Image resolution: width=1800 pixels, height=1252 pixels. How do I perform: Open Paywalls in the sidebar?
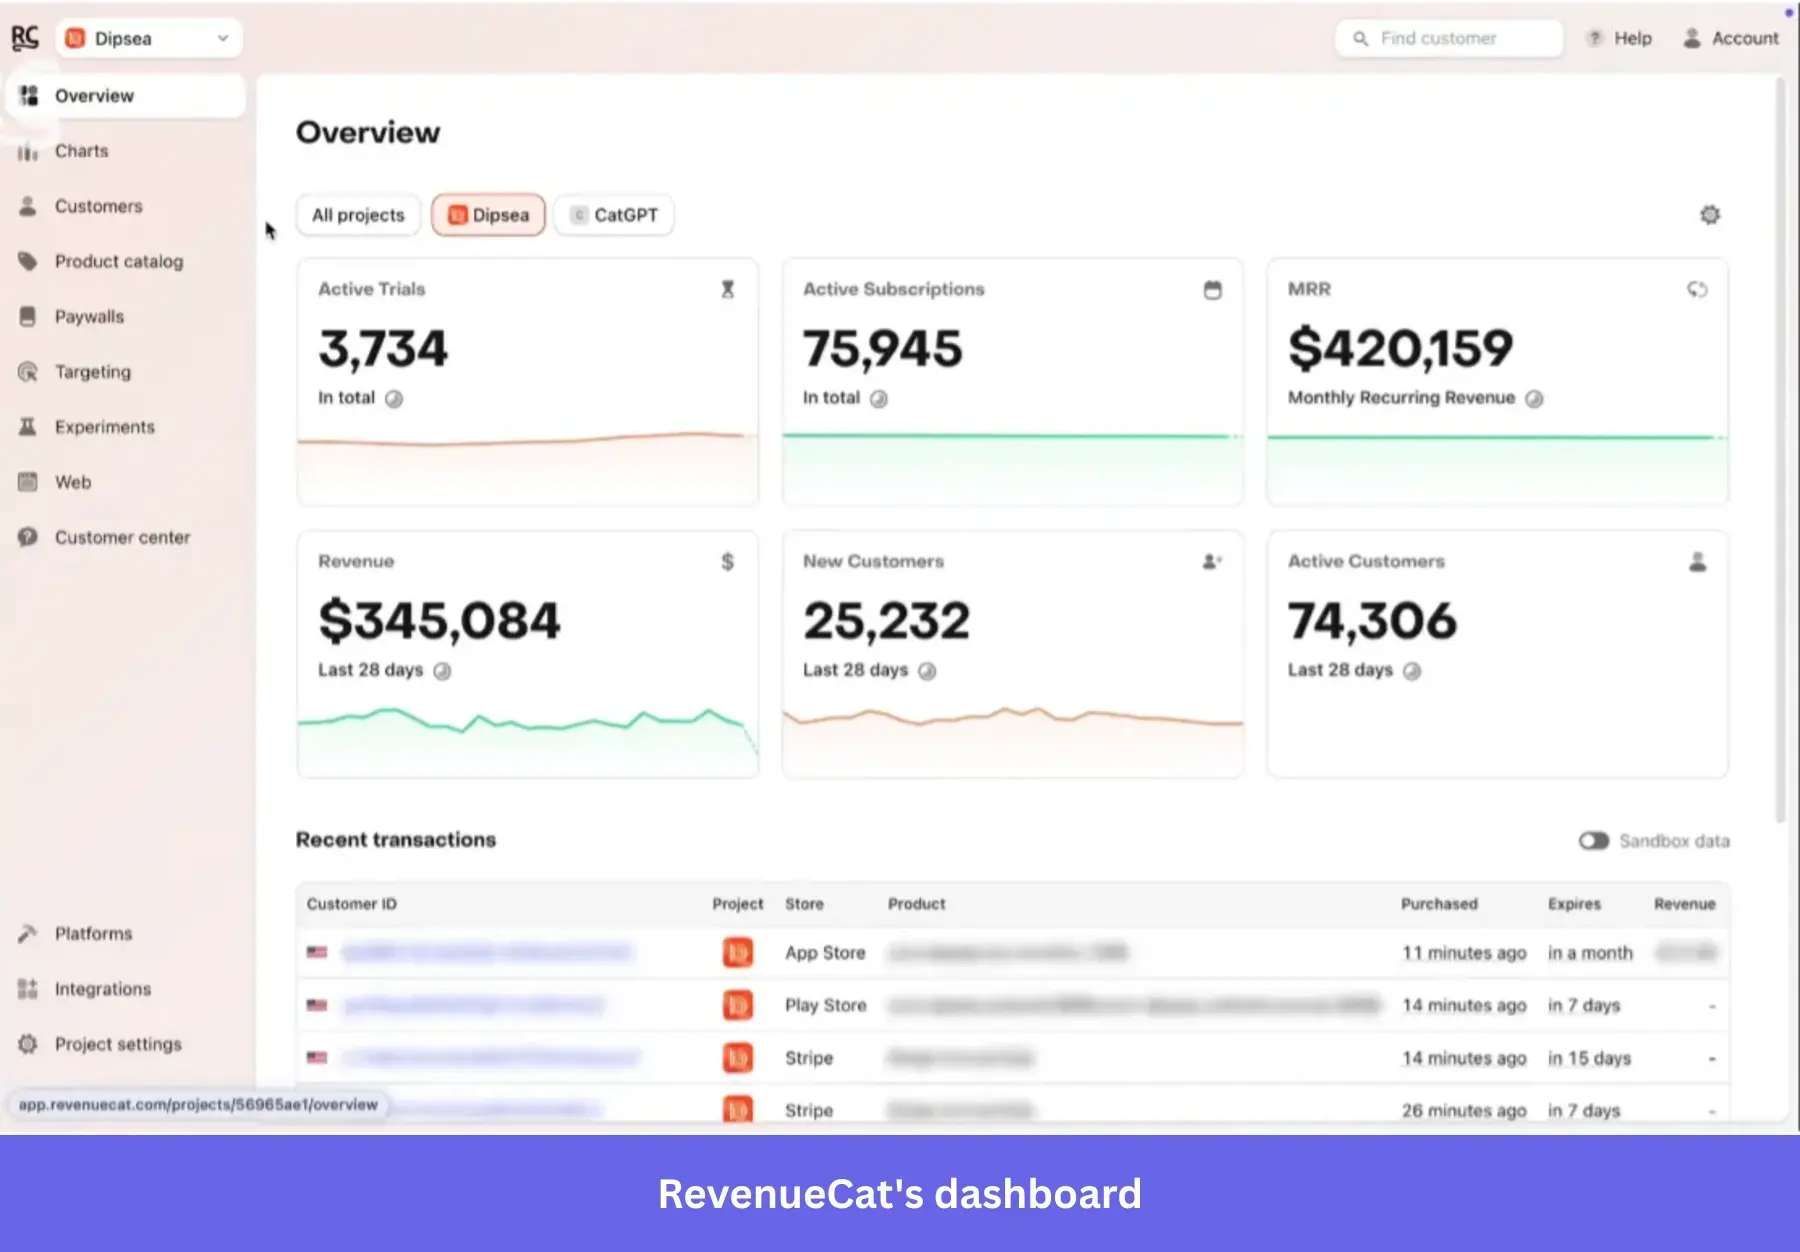coord(125,316)
